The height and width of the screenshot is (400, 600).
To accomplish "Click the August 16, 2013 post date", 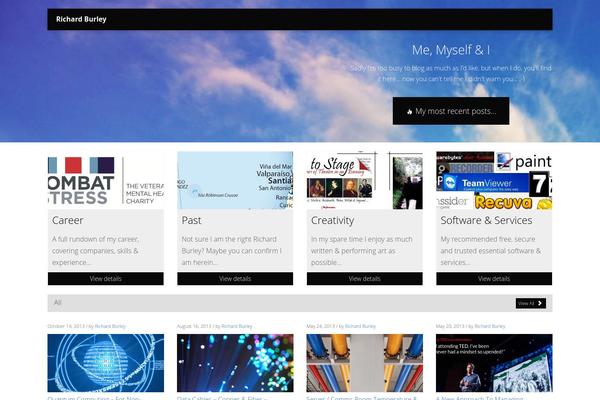I will 194,326.
